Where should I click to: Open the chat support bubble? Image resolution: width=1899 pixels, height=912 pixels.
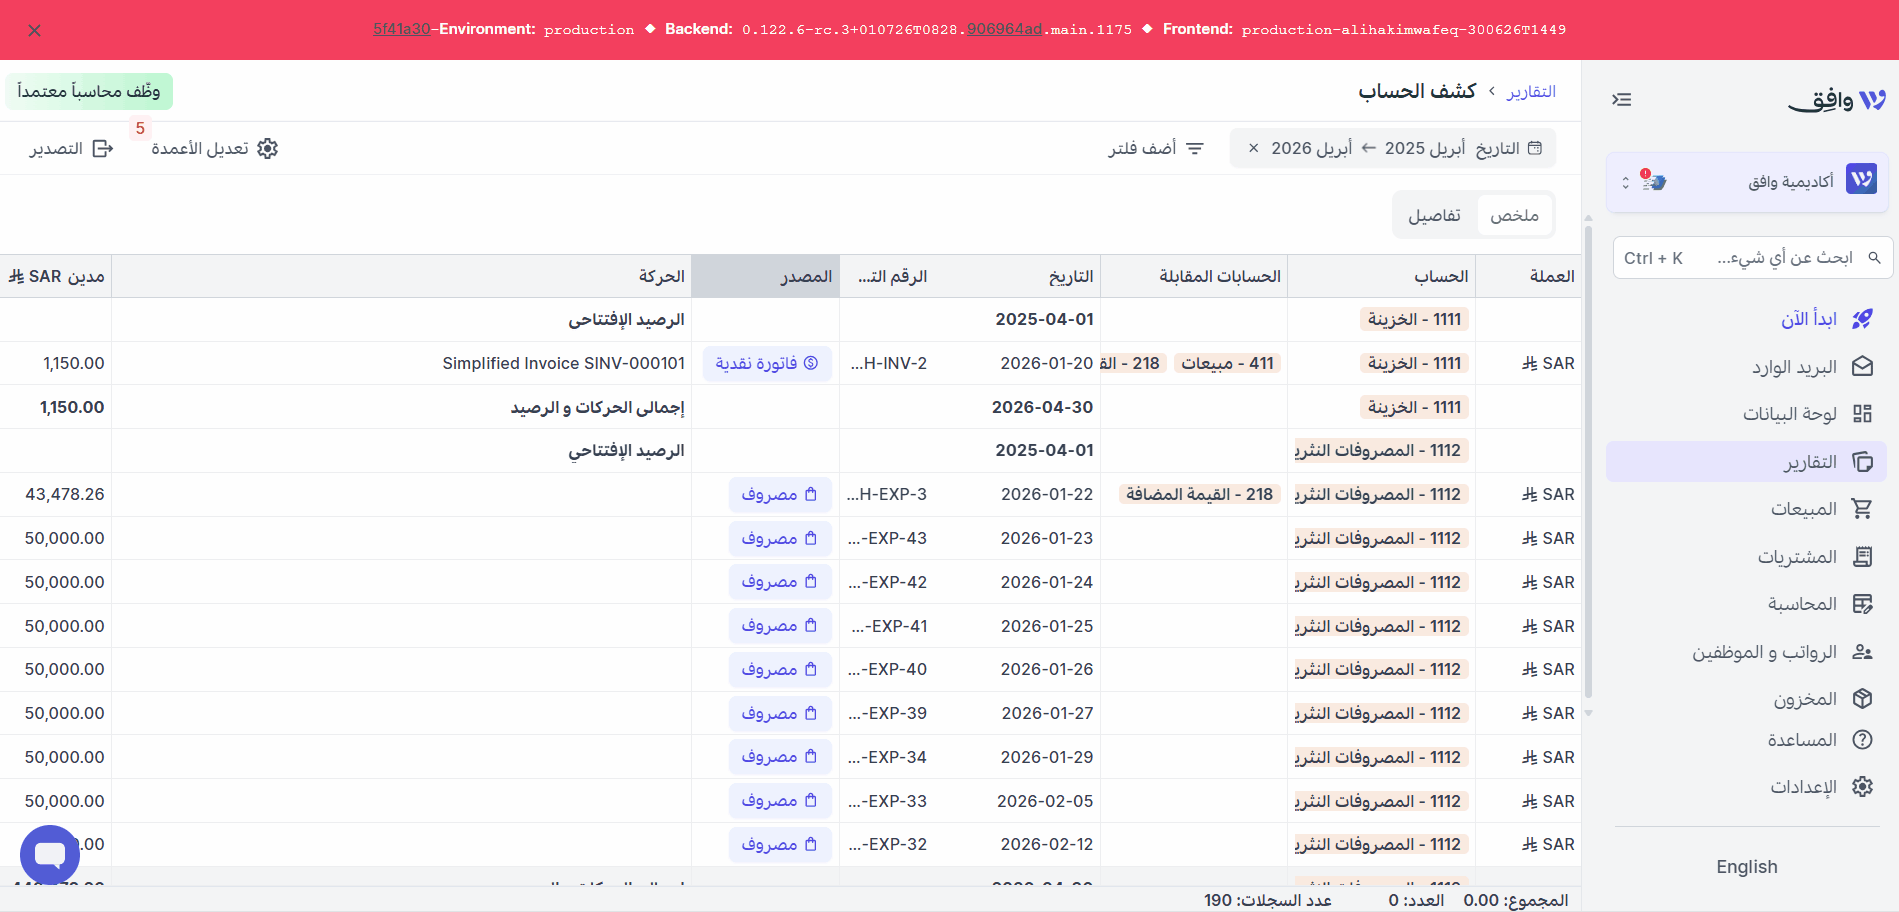(x=50, y=855)
